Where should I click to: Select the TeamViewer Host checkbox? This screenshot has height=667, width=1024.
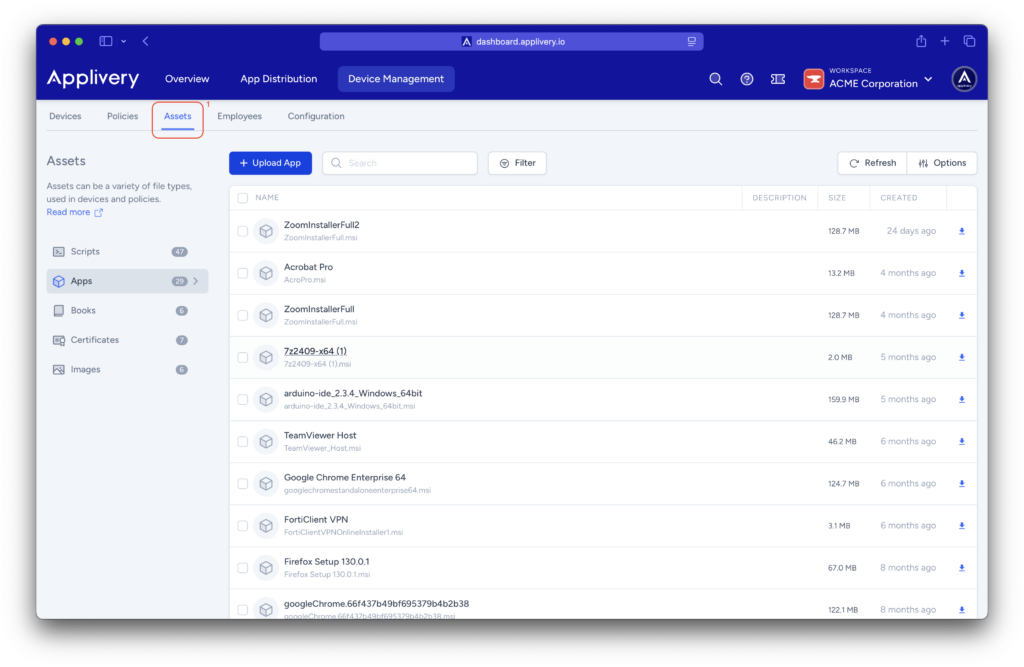click(x=243, y=442)
